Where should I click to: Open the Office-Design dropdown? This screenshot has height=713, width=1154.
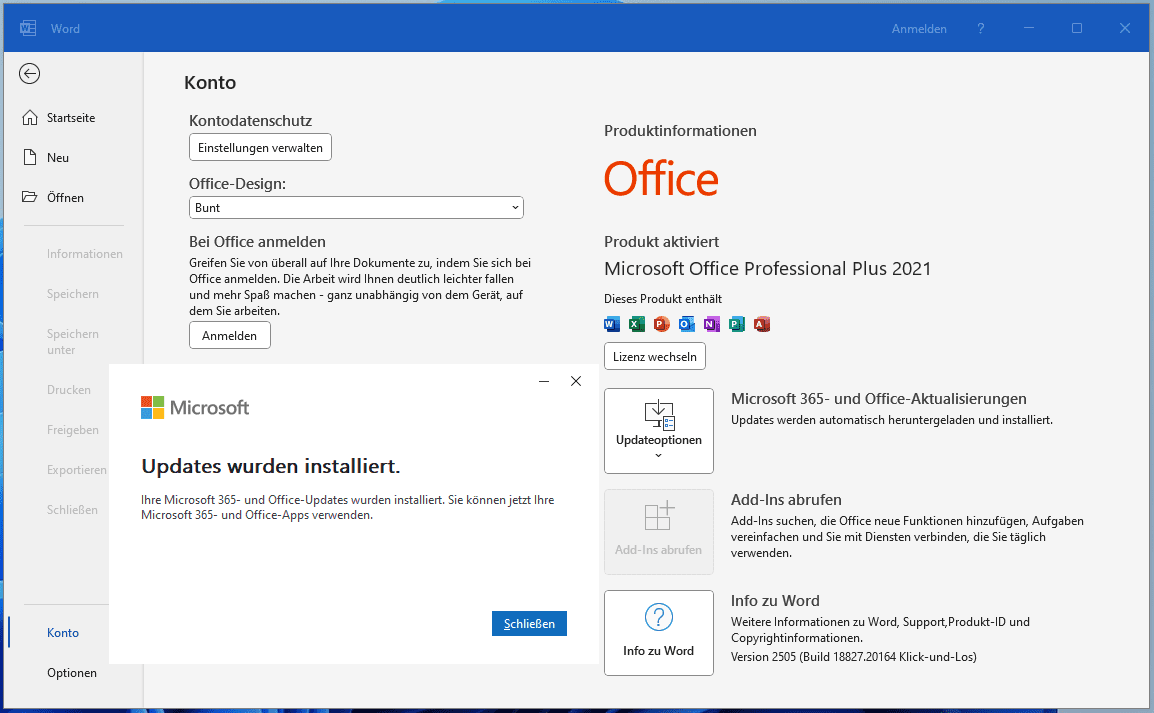(x=356, y=208)
